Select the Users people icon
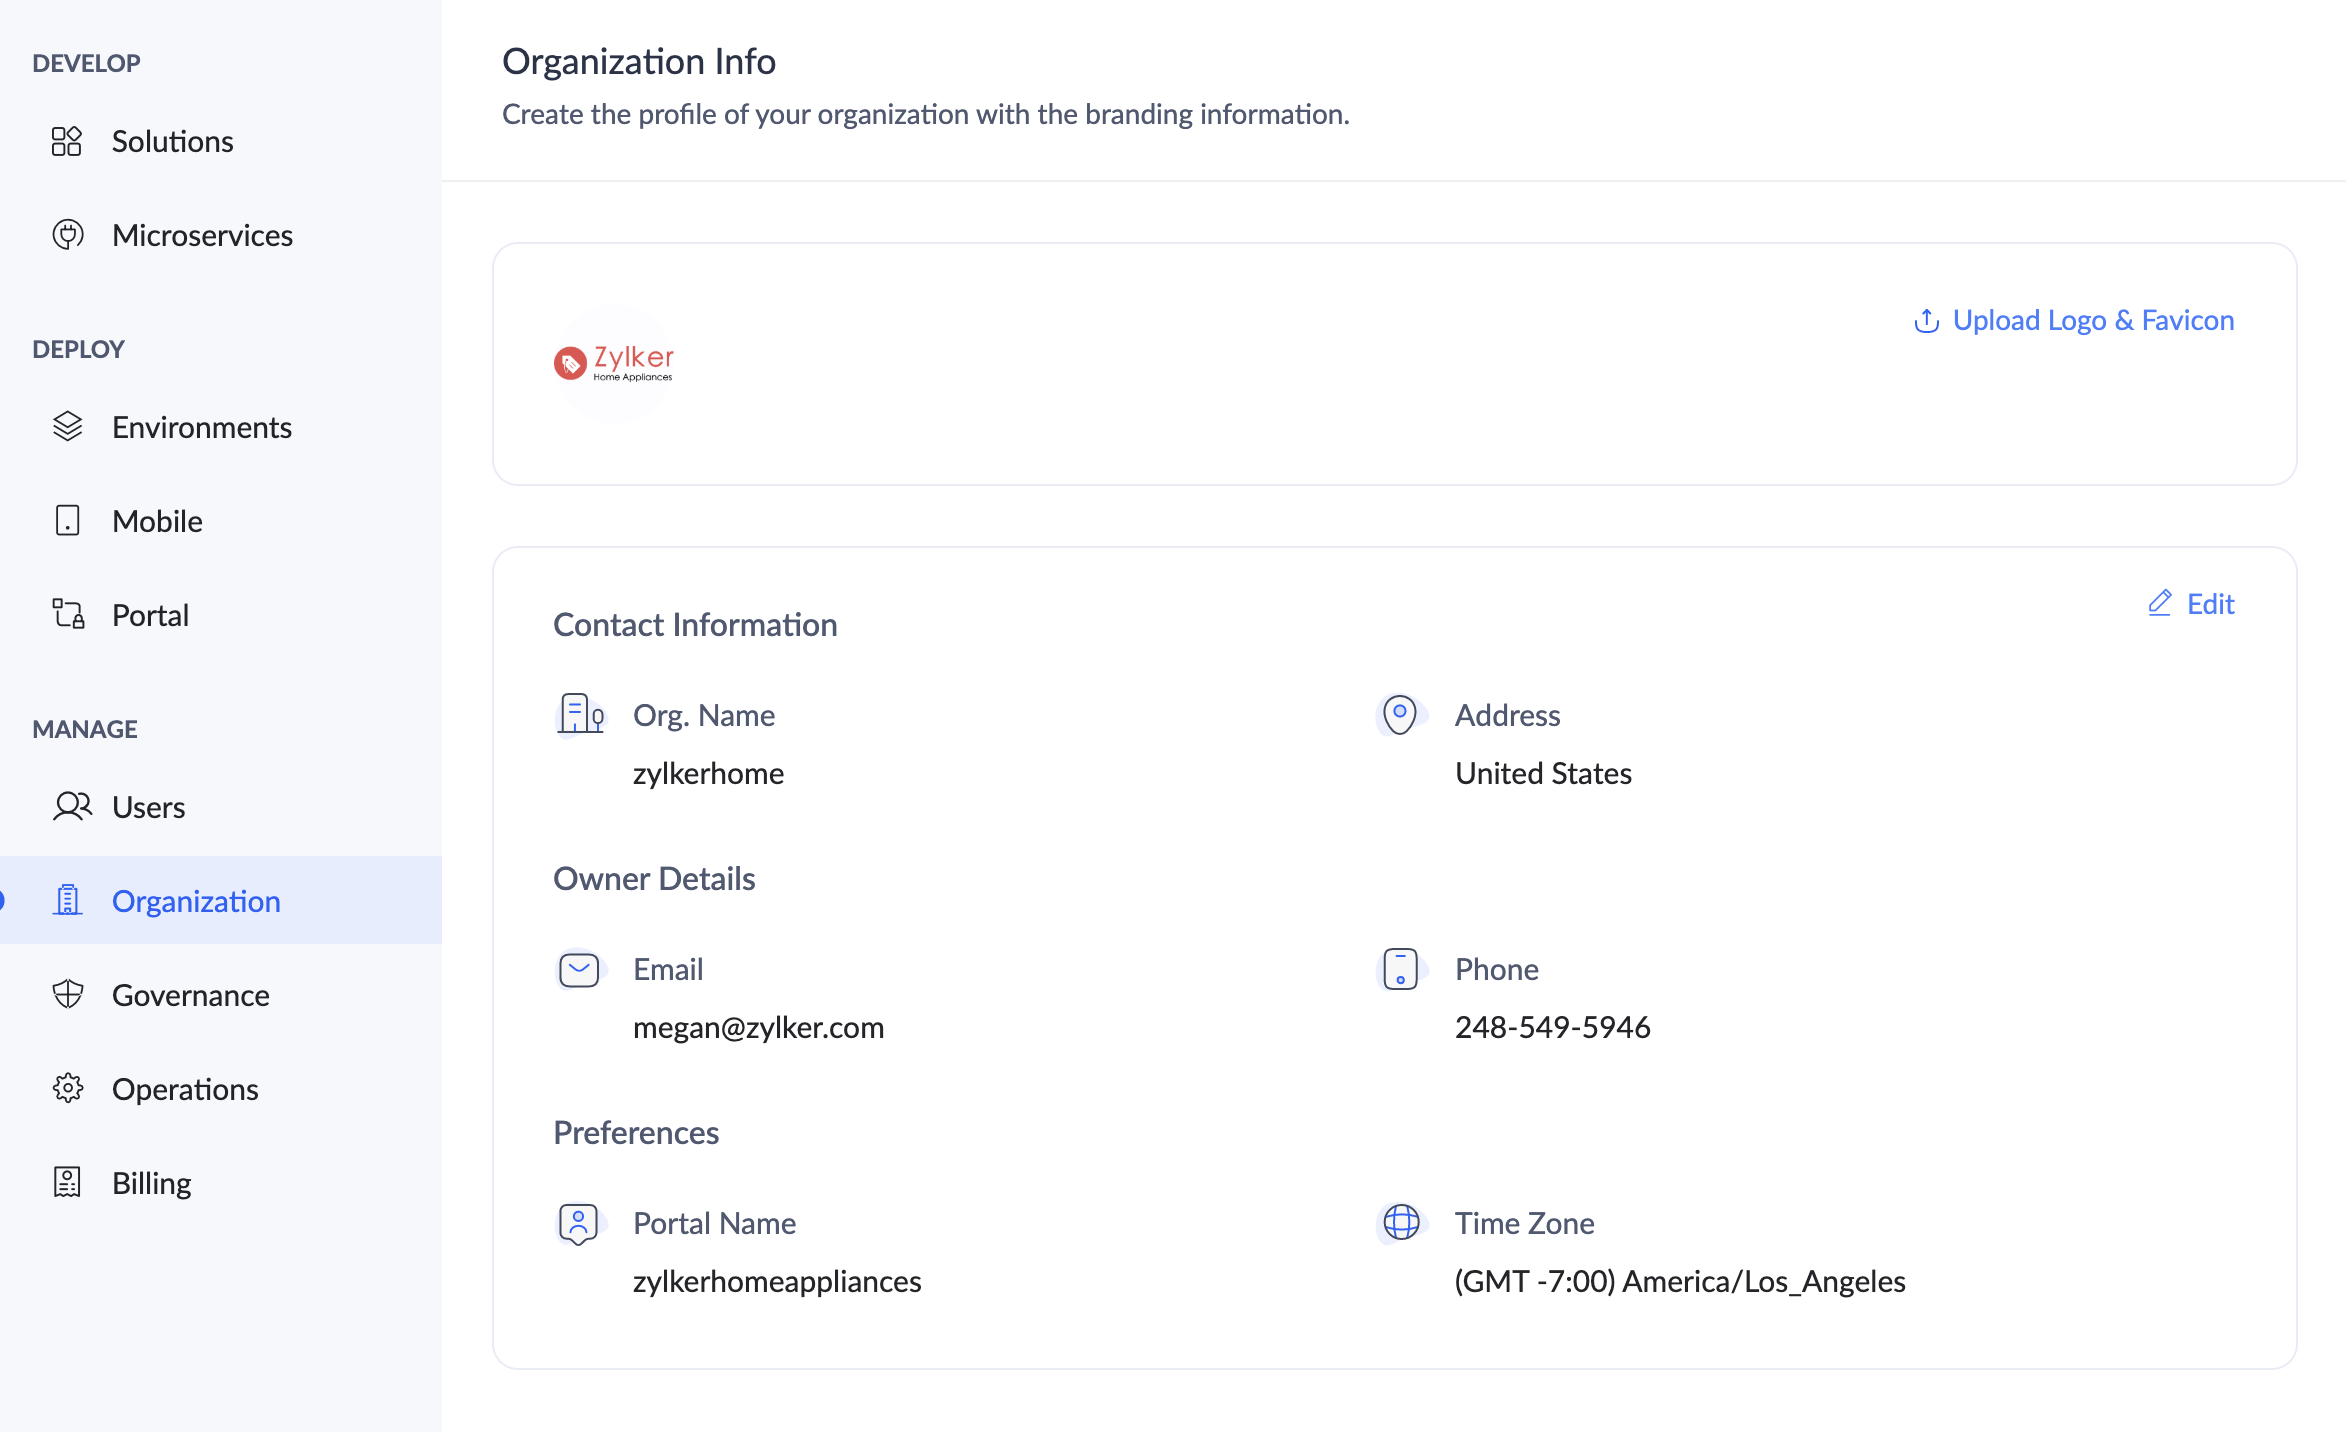 pos(71,807)
